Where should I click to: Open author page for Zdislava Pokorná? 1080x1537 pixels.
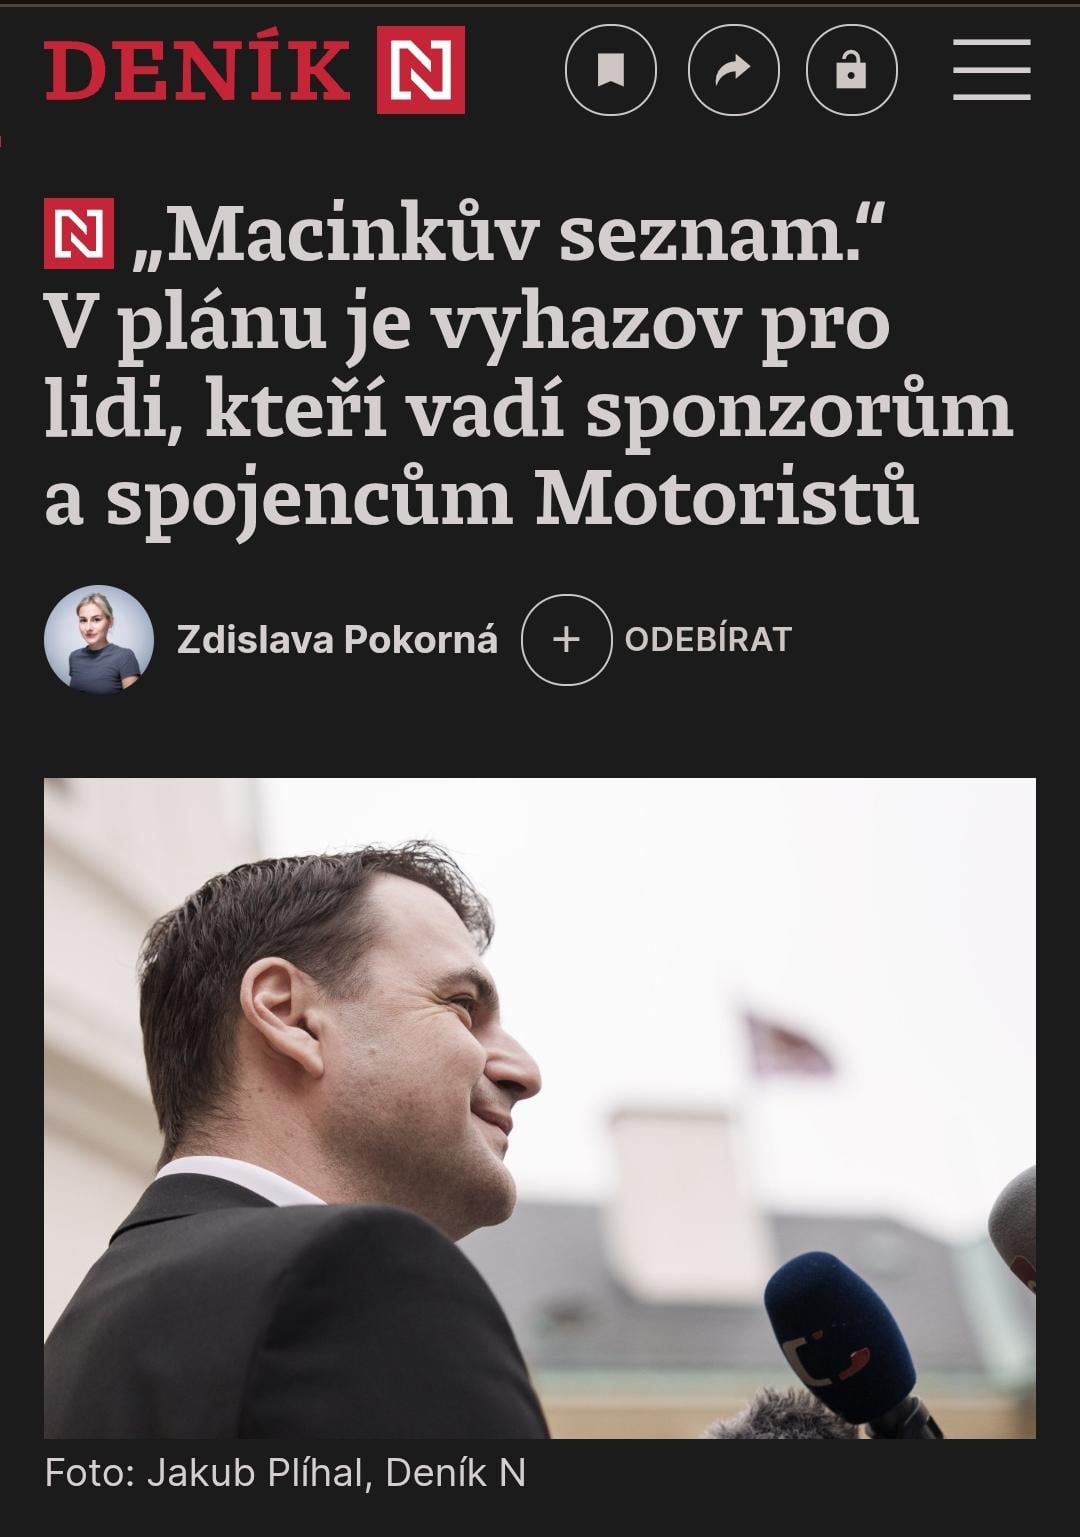(x=337, y=639)
